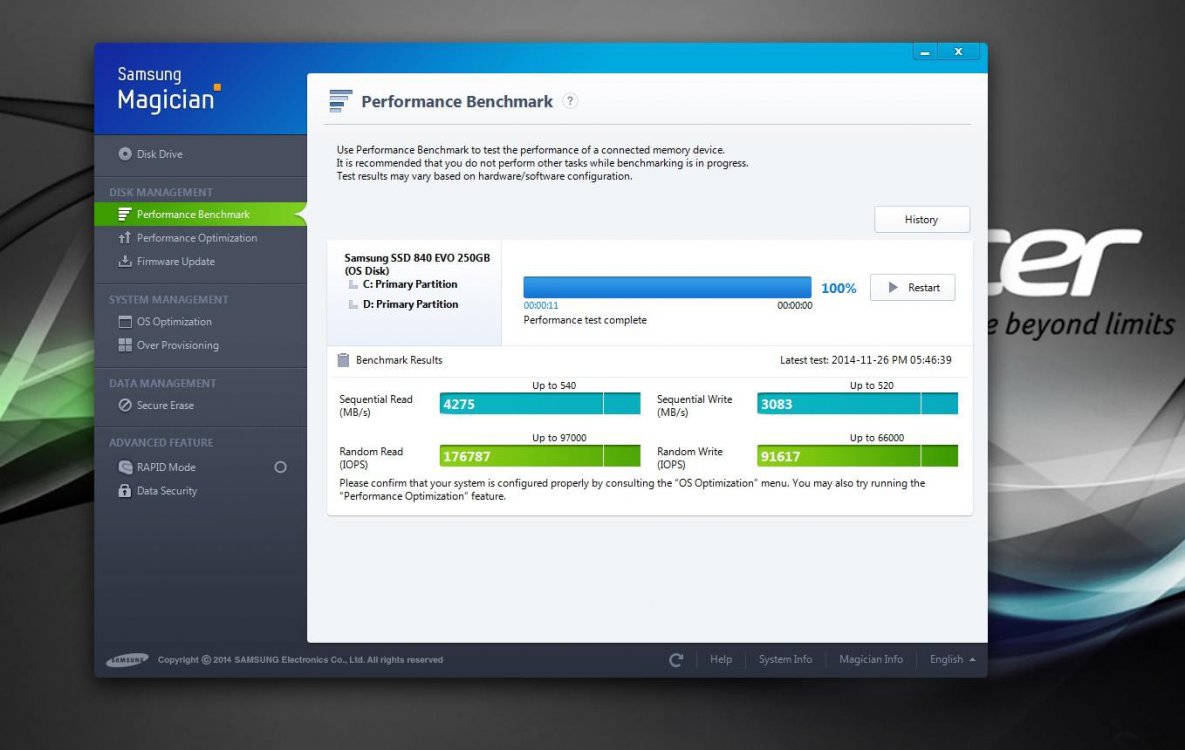Open OS Optimization

tap(174, 322)
